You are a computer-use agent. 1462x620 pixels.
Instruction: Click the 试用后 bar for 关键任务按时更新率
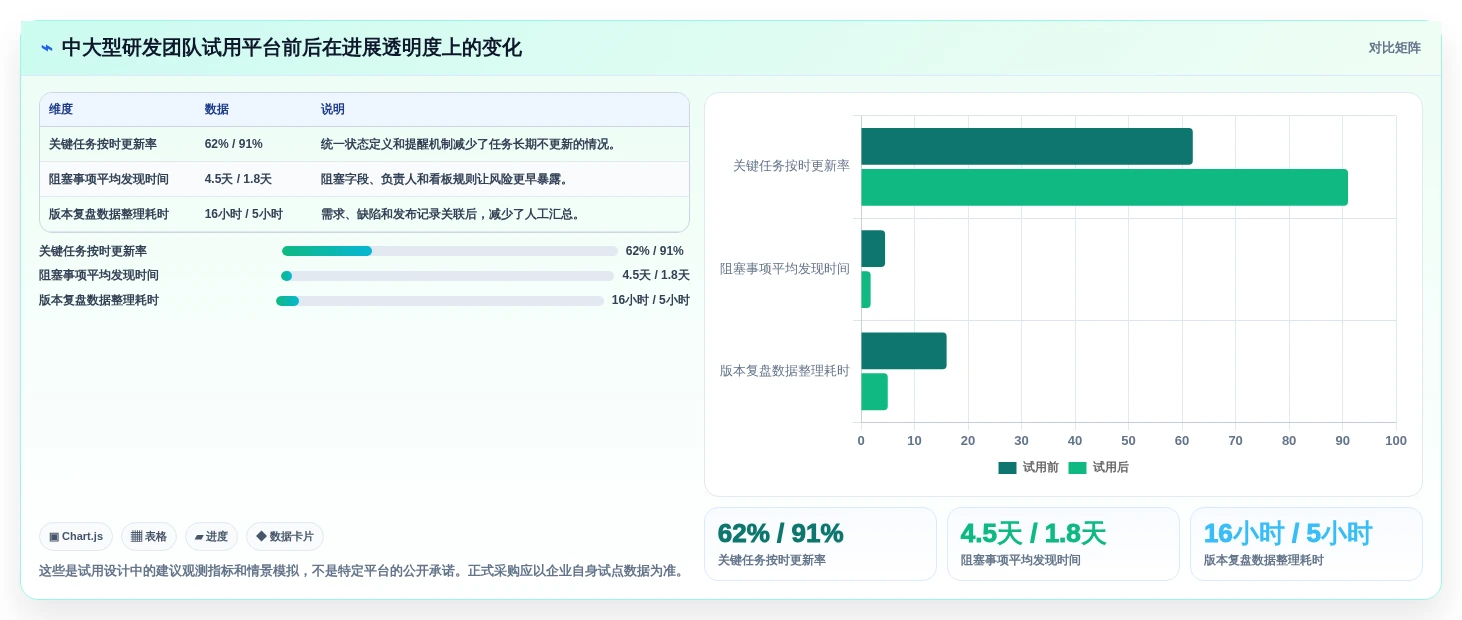click(x=1104, y=187)
